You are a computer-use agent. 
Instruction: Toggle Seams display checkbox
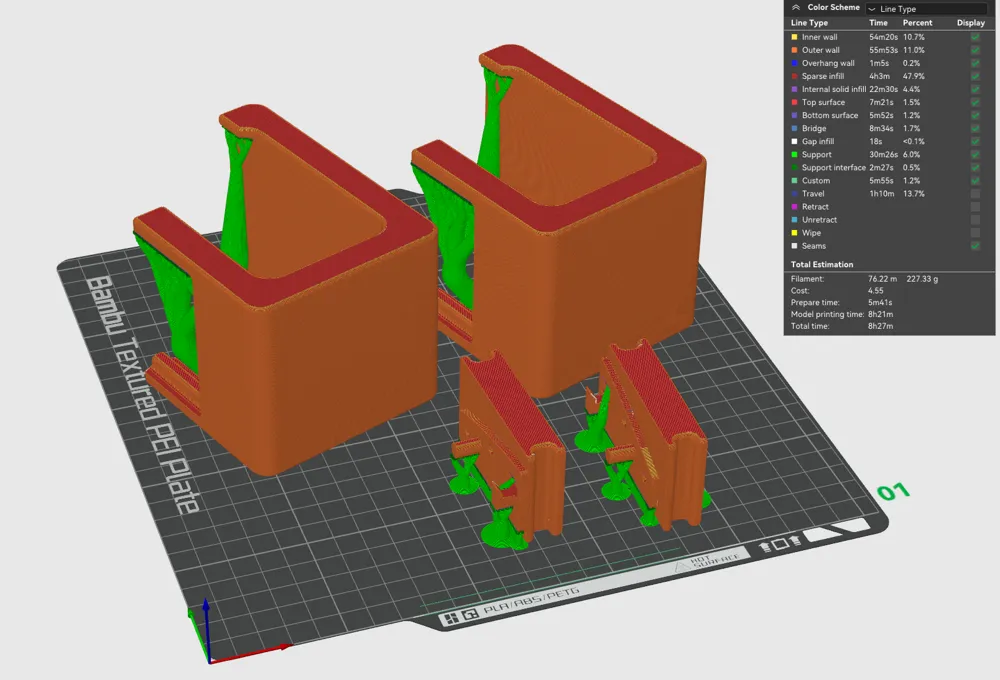(975, 246)
